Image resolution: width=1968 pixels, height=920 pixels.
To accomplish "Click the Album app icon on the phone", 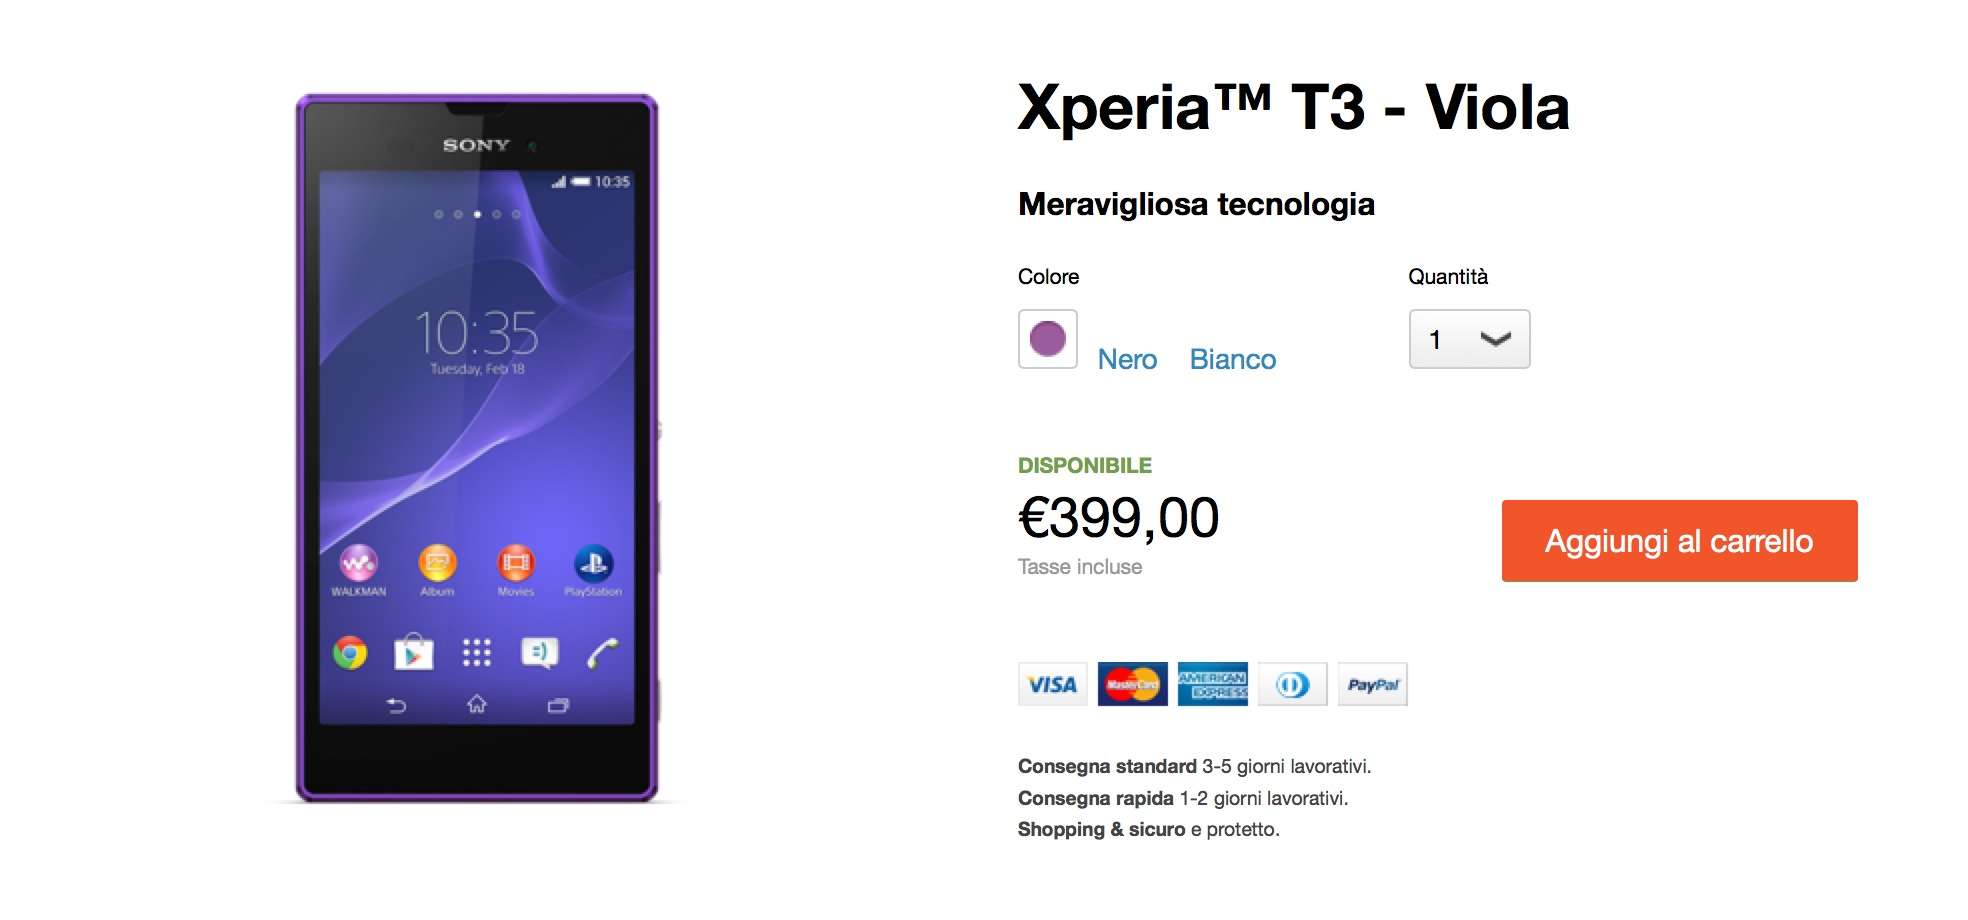I will pyautogui.click(x=437, y=564).
